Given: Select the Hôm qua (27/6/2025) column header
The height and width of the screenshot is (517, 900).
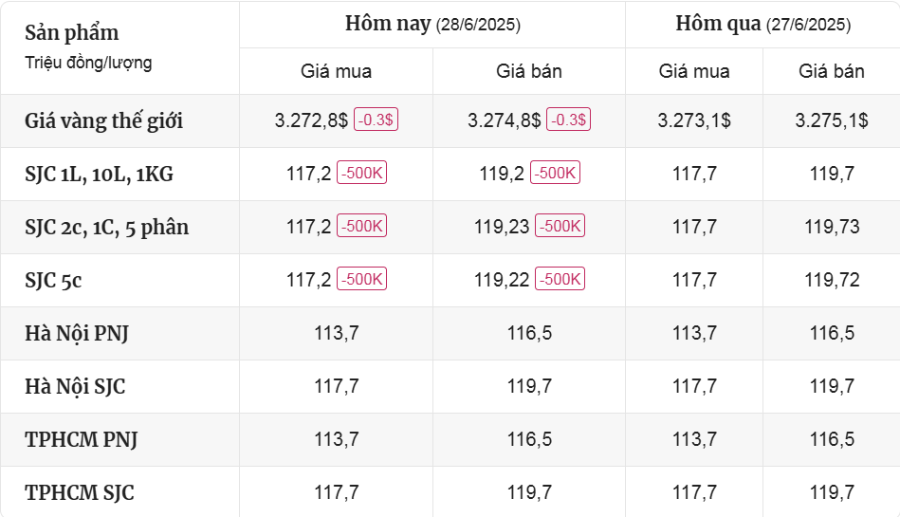Looking at the screenshot, I should coord(762,24).
